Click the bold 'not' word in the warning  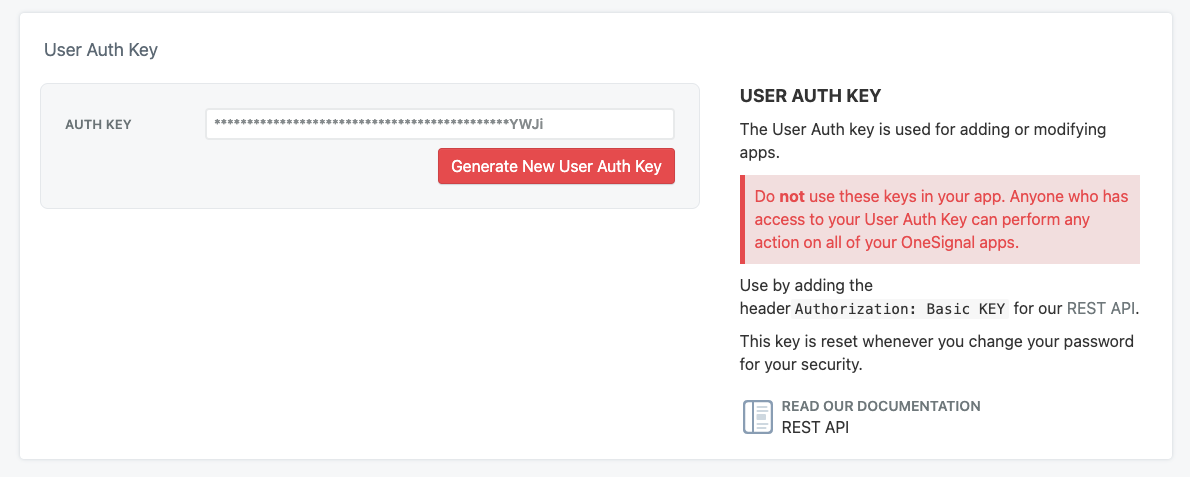click(x=793, y=196)
